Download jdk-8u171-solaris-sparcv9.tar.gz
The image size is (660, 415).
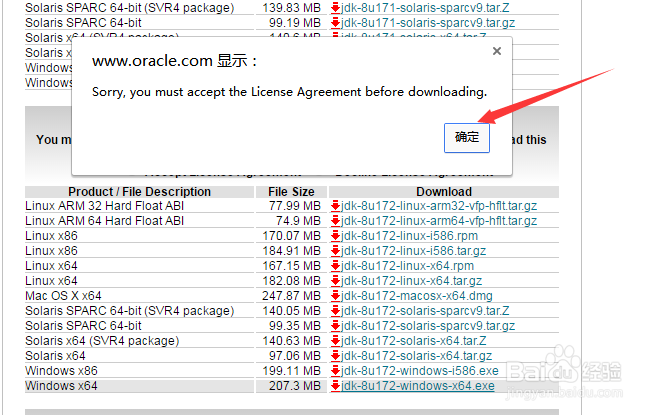coord(428,23)
